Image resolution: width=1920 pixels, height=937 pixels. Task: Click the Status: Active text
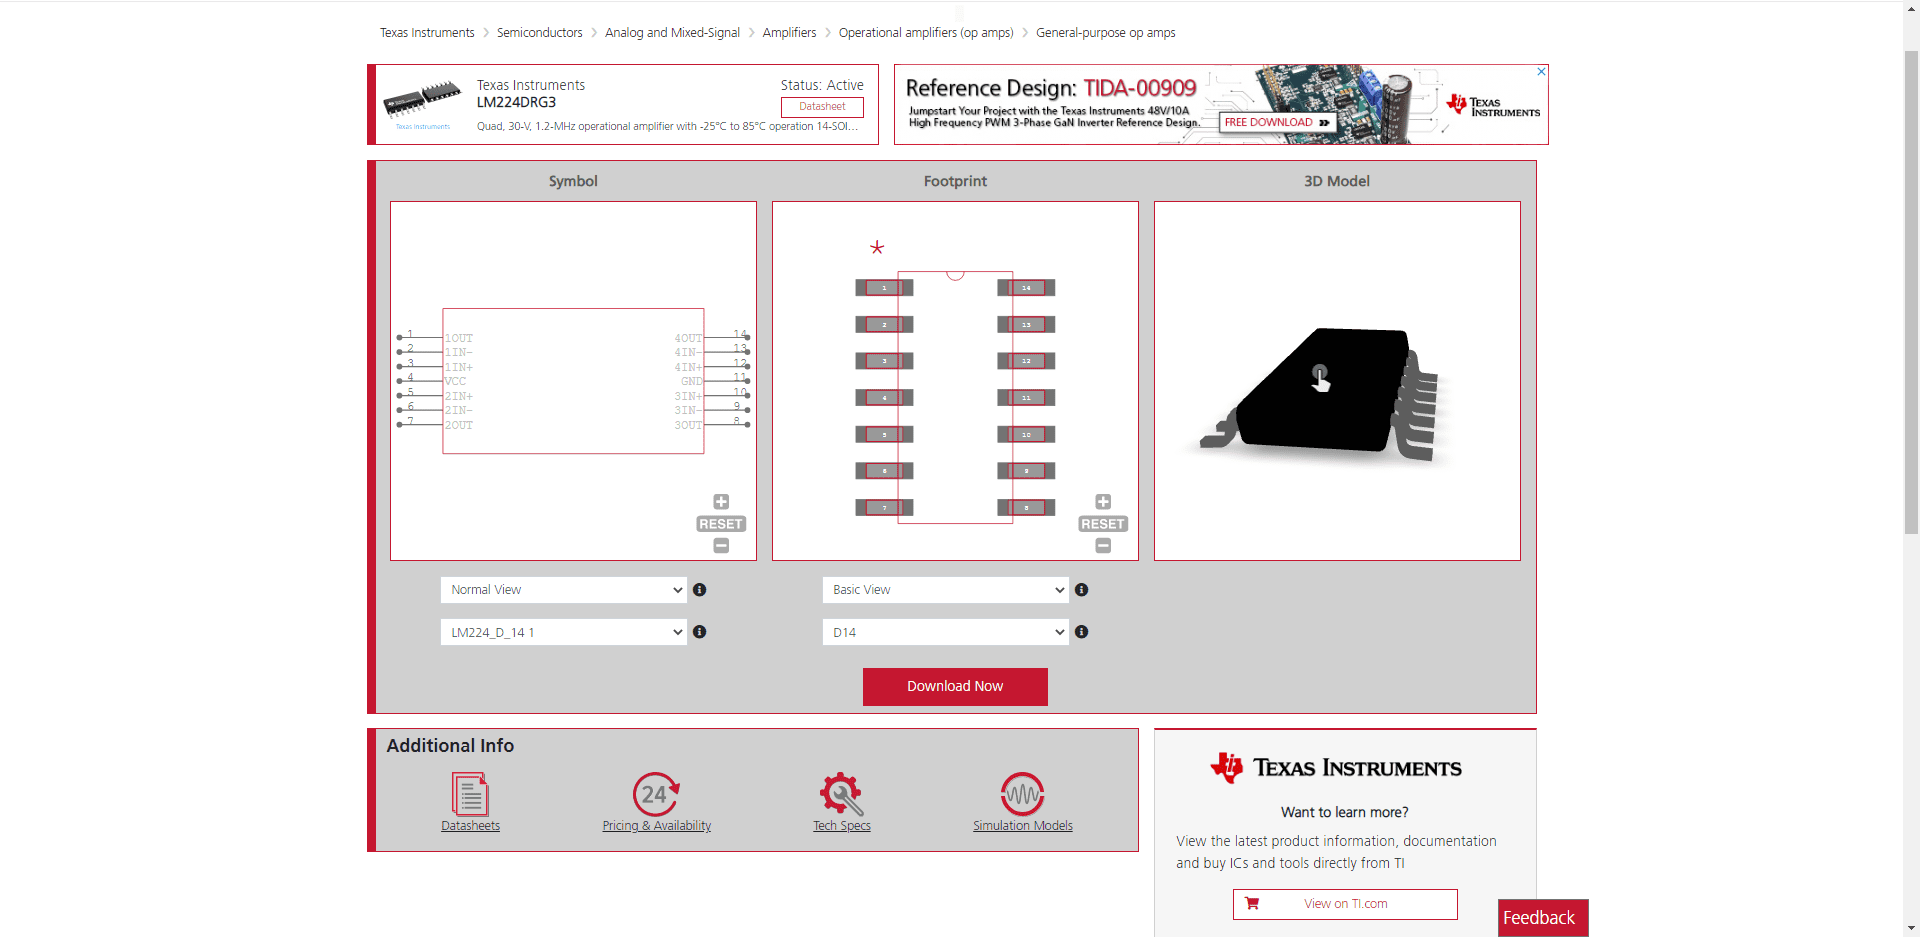coord(822,85)
